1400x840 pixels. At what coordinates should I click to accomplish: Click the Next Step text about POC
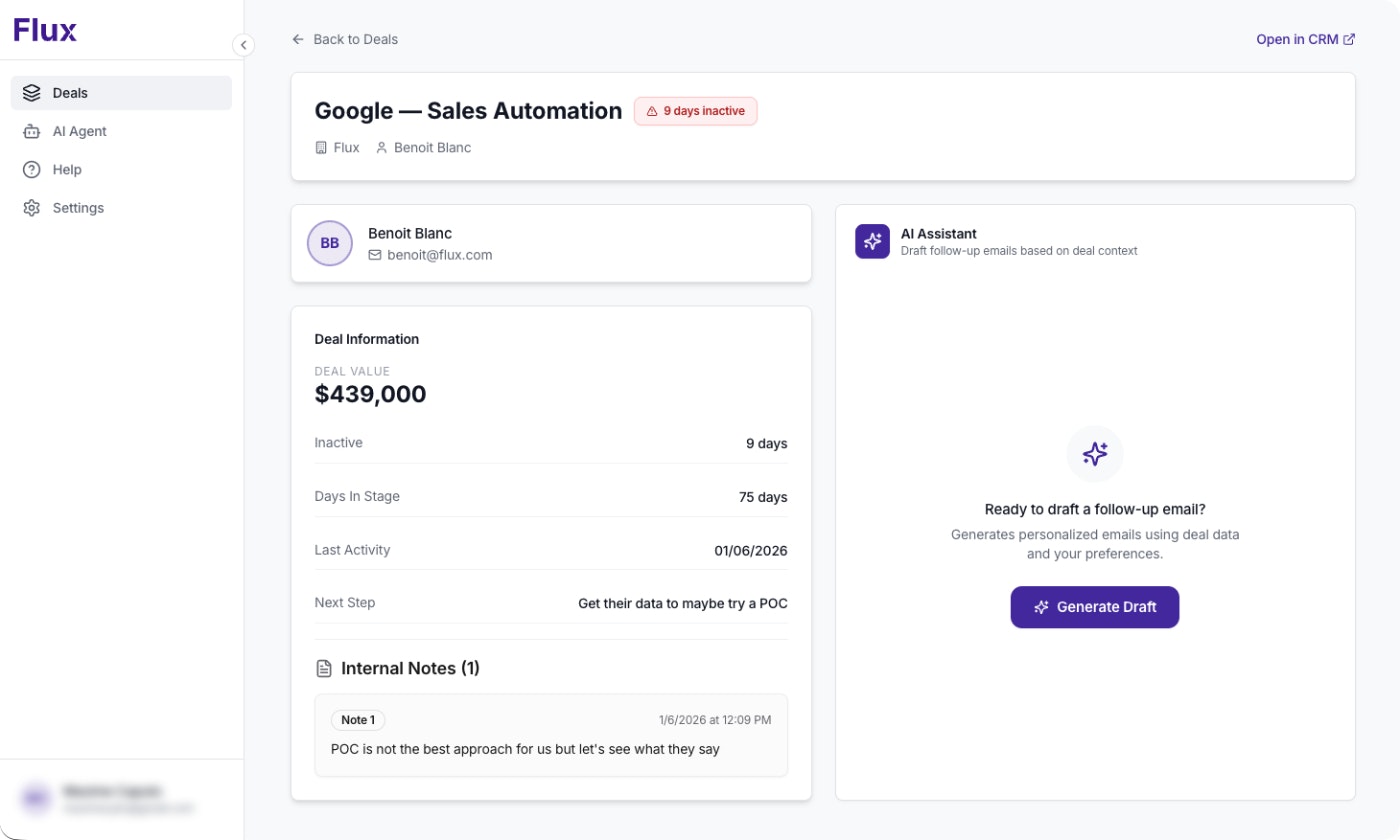[683, 603]
